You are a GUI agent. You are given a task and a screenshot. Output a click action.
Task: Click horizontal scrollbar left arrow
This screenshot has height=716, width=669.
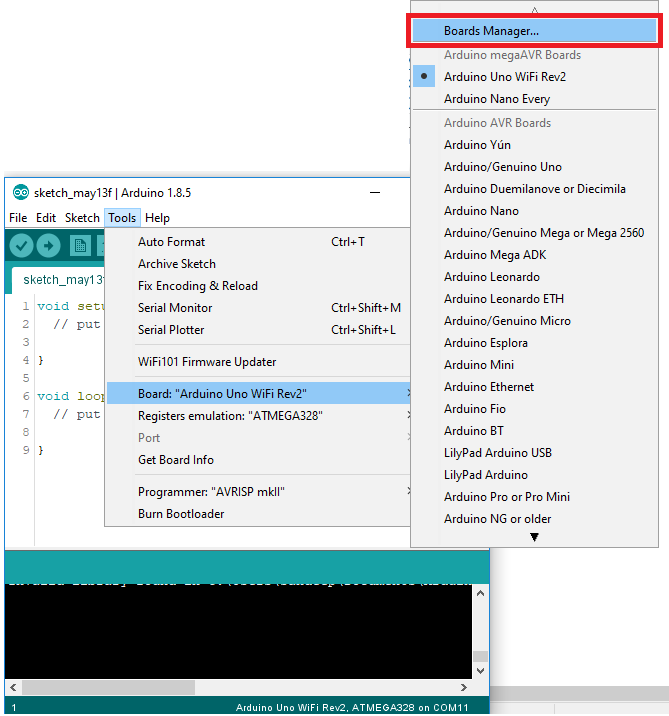tap(13, 687)
